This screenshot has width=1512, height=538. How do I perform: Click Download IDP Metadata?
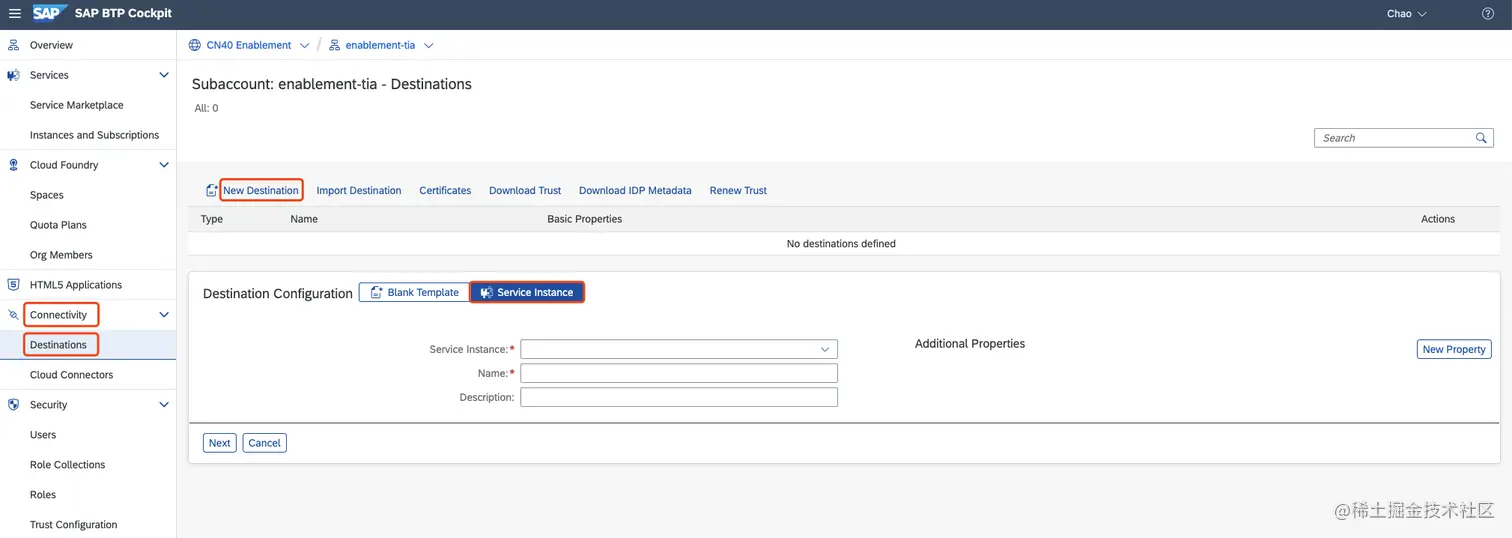pos(635,190)
